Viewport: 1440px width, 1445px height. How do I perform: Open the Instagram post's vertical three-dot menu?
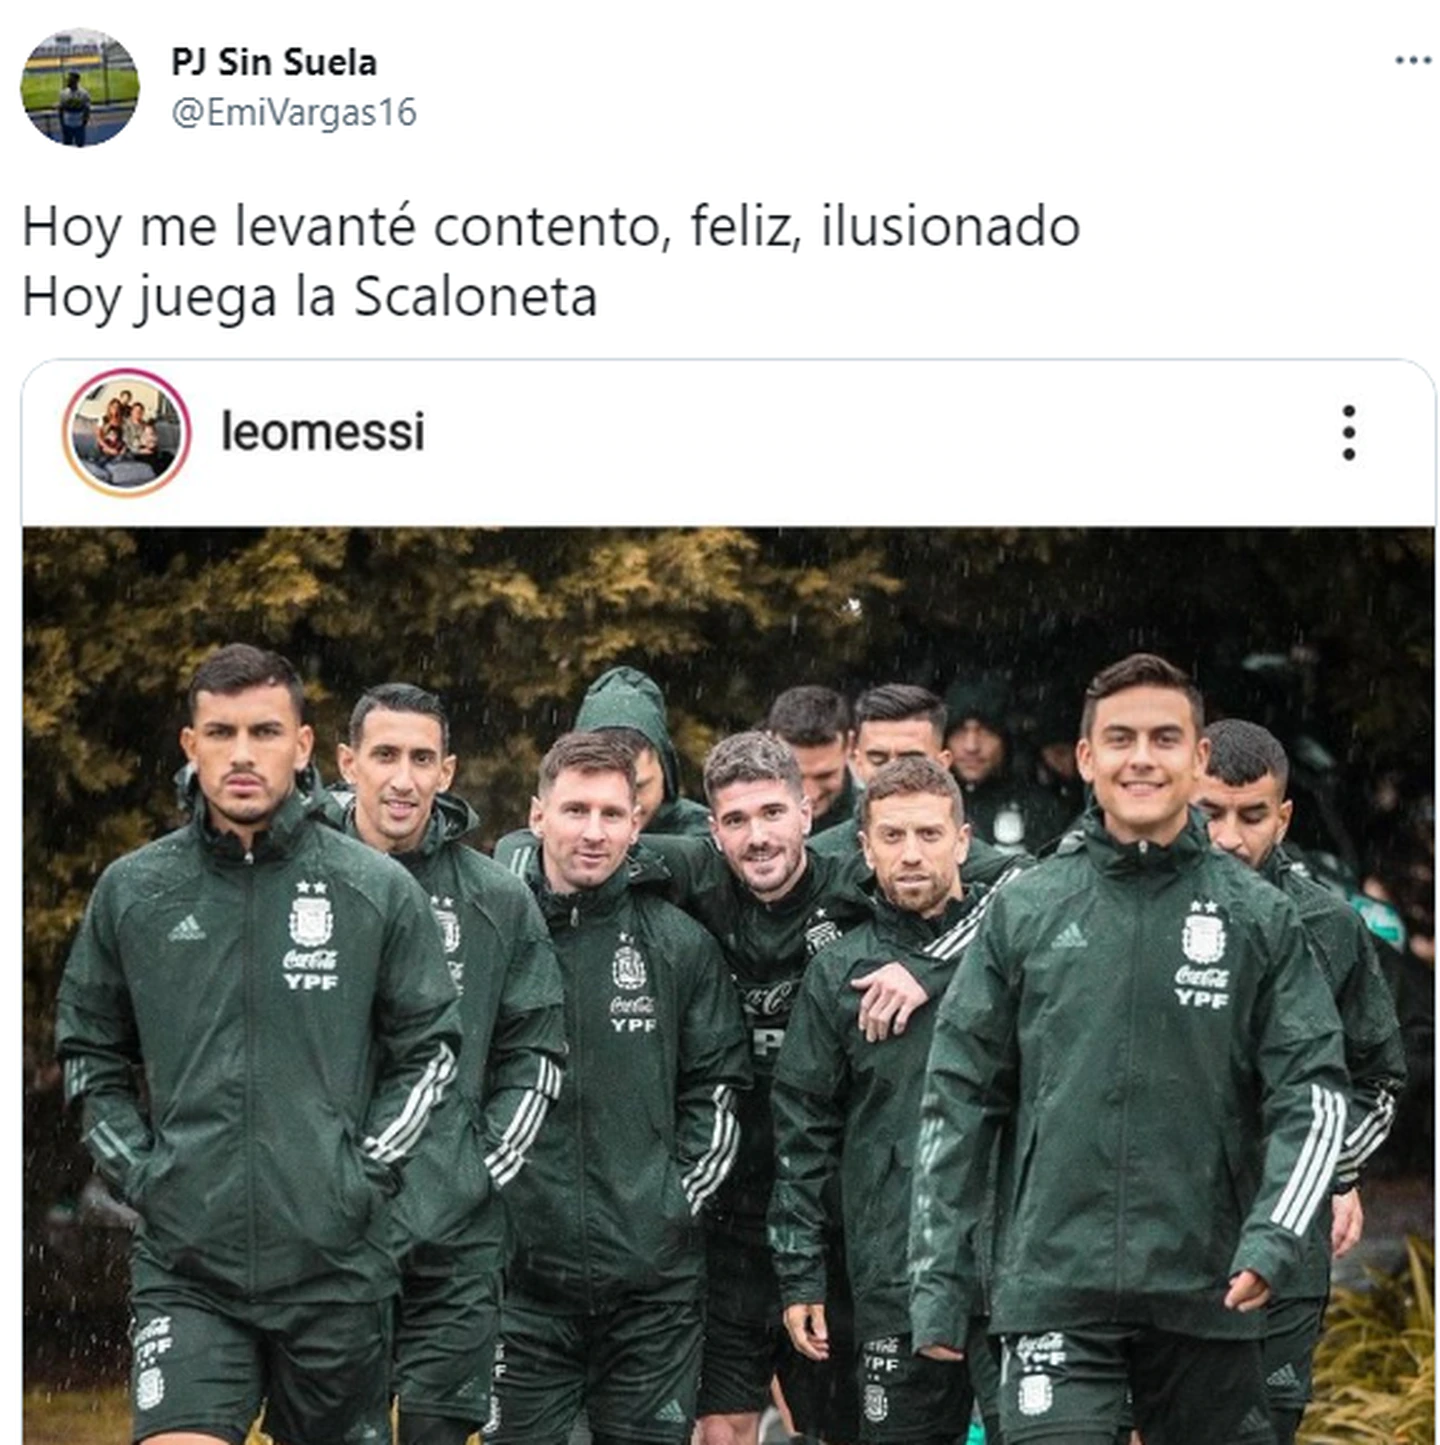[x=1349, y=433]
